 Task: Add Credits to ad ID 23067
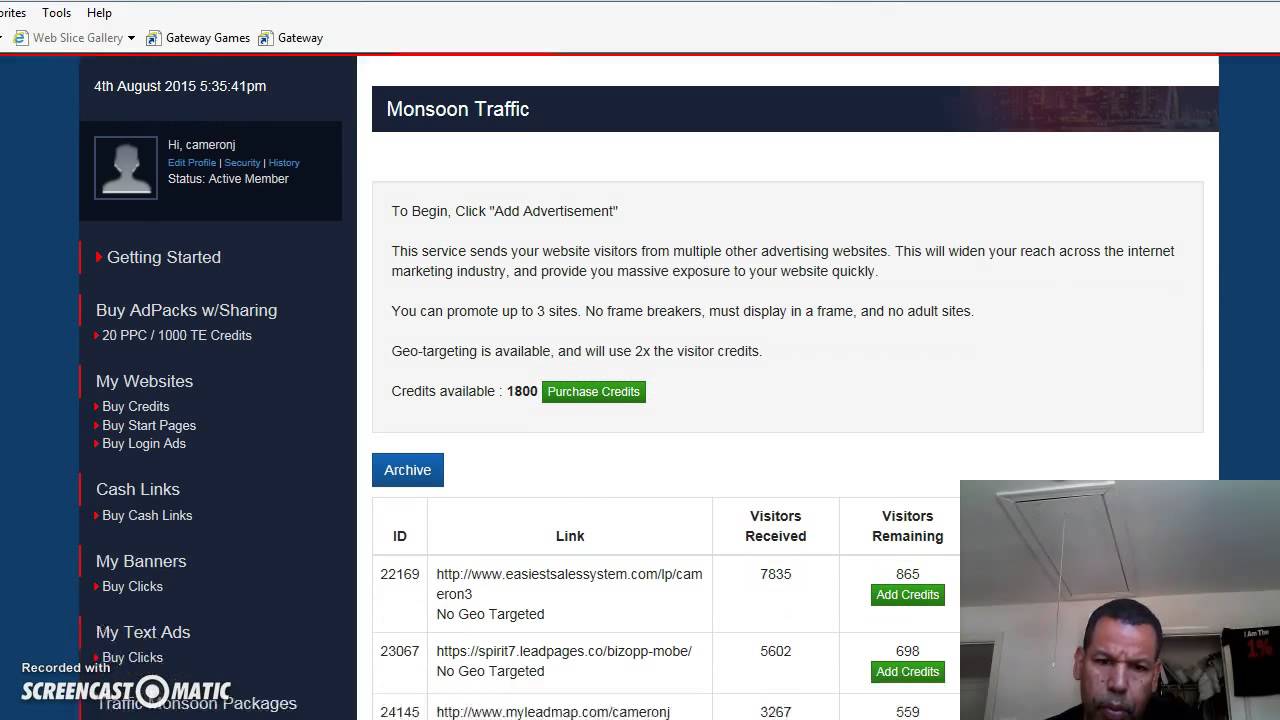[908, 672]
